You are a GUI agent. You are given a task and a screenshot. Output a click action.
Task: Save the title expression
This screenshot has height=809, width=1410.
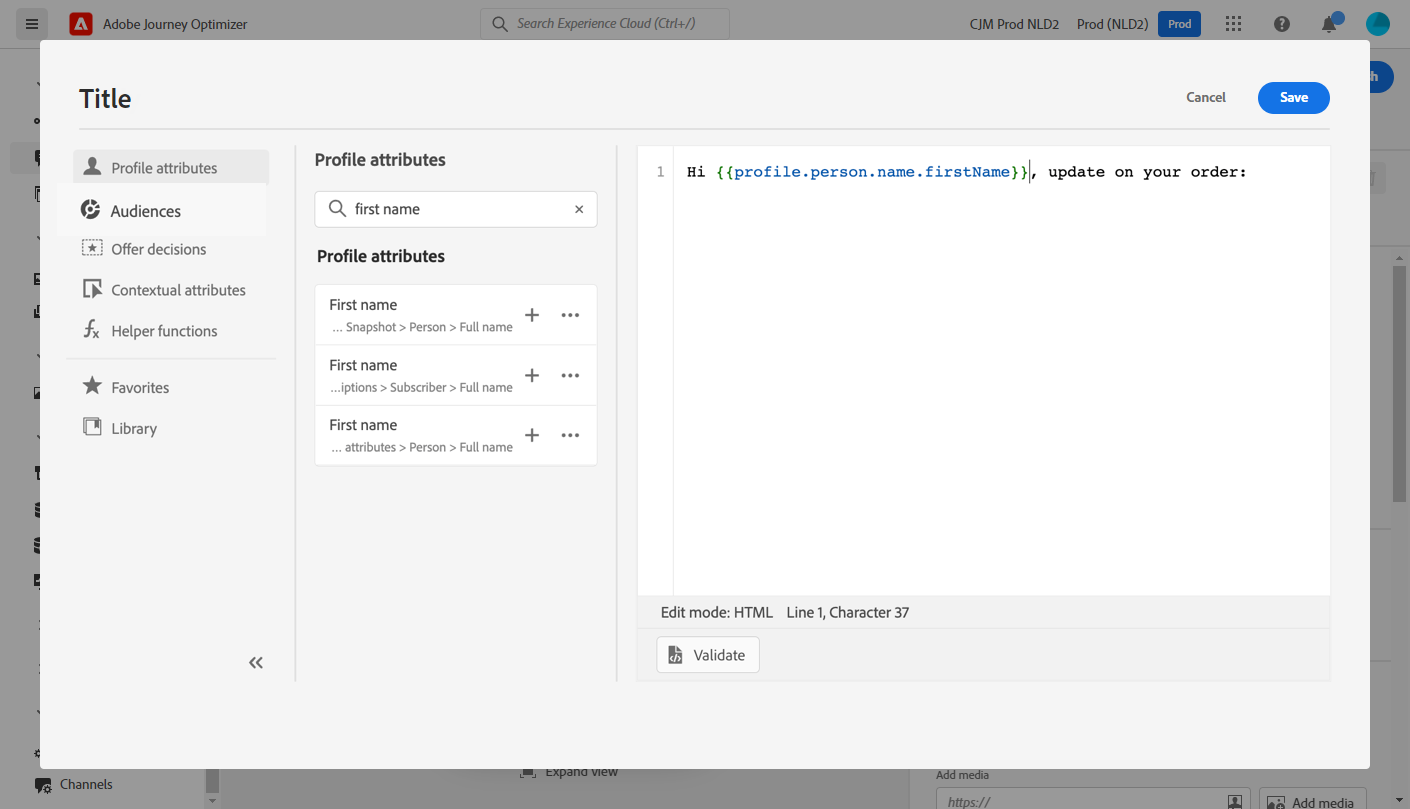point(1293,97)
